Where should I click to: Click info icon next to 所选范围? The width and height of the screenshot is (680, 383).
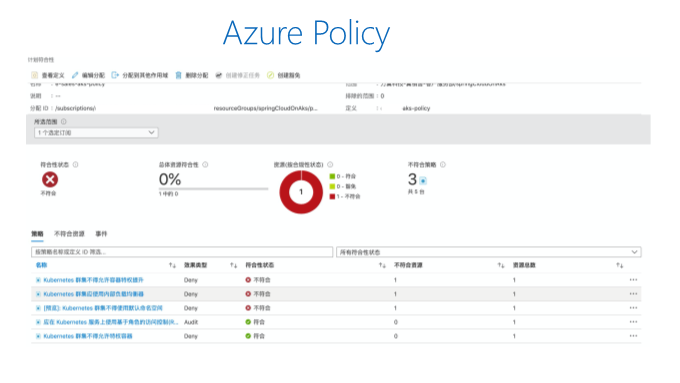pyautogui.click(x=64, y=121)
